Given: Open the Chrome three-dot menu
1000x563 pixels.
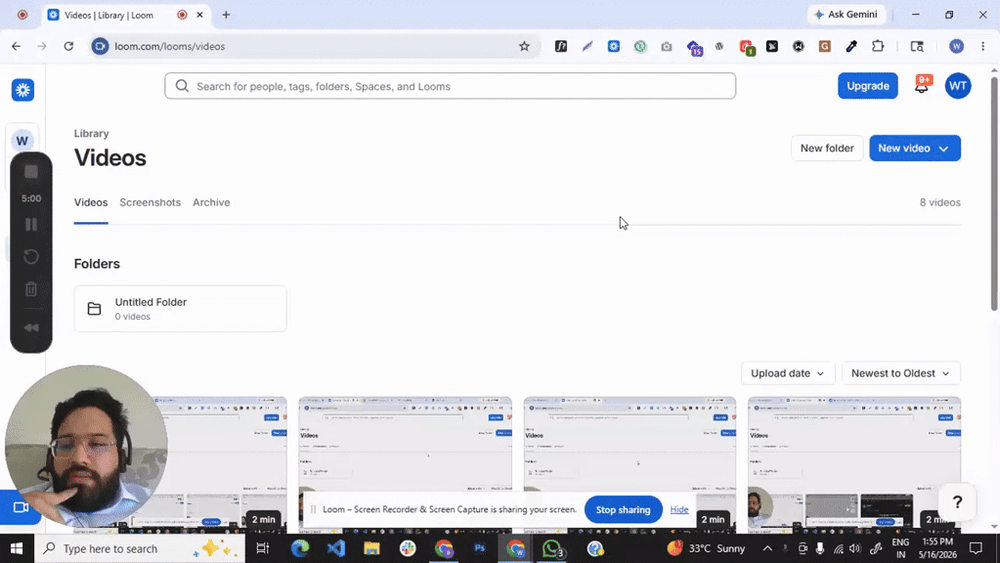Looking at the screenshot, I should pyautogui.click(x=983, y=46).
